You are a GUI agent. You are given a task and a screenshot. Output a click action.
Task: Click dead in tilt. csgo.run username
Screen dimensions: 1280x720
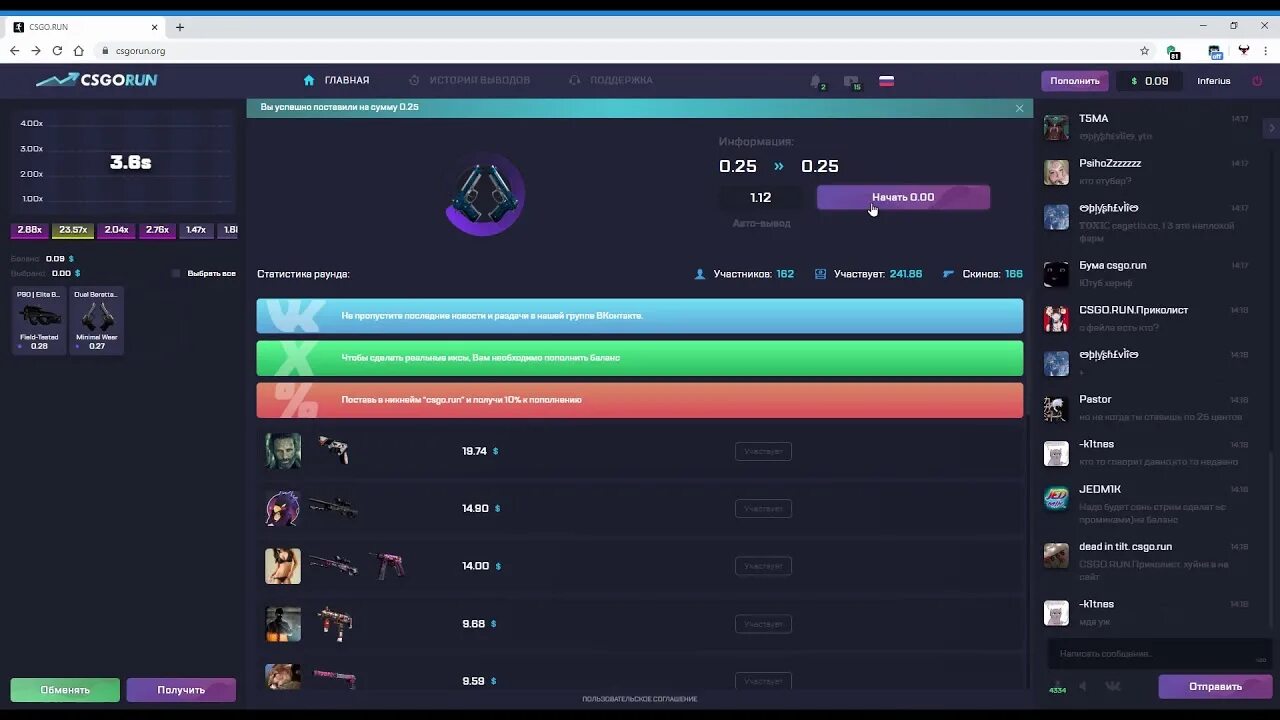pyautogui.click(x=1125, y=547)
